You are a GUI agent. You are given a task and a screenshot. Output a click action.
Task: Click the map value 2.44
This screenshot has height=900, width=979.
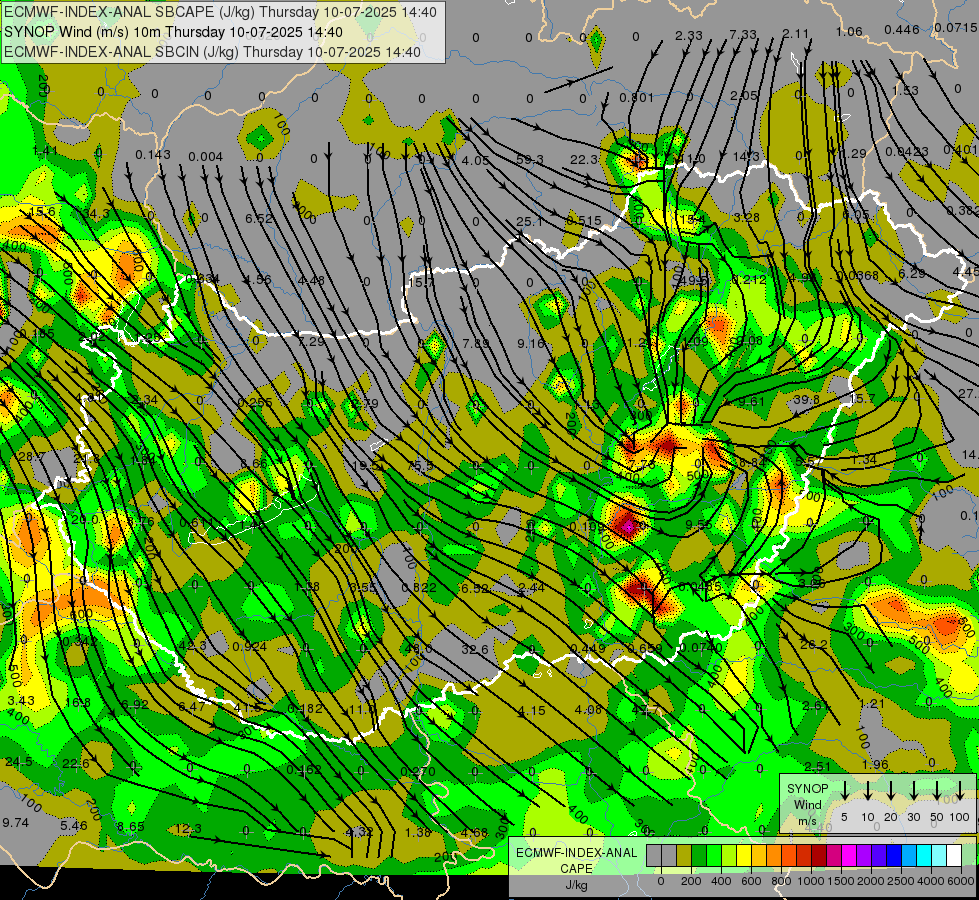pos(531,588)
